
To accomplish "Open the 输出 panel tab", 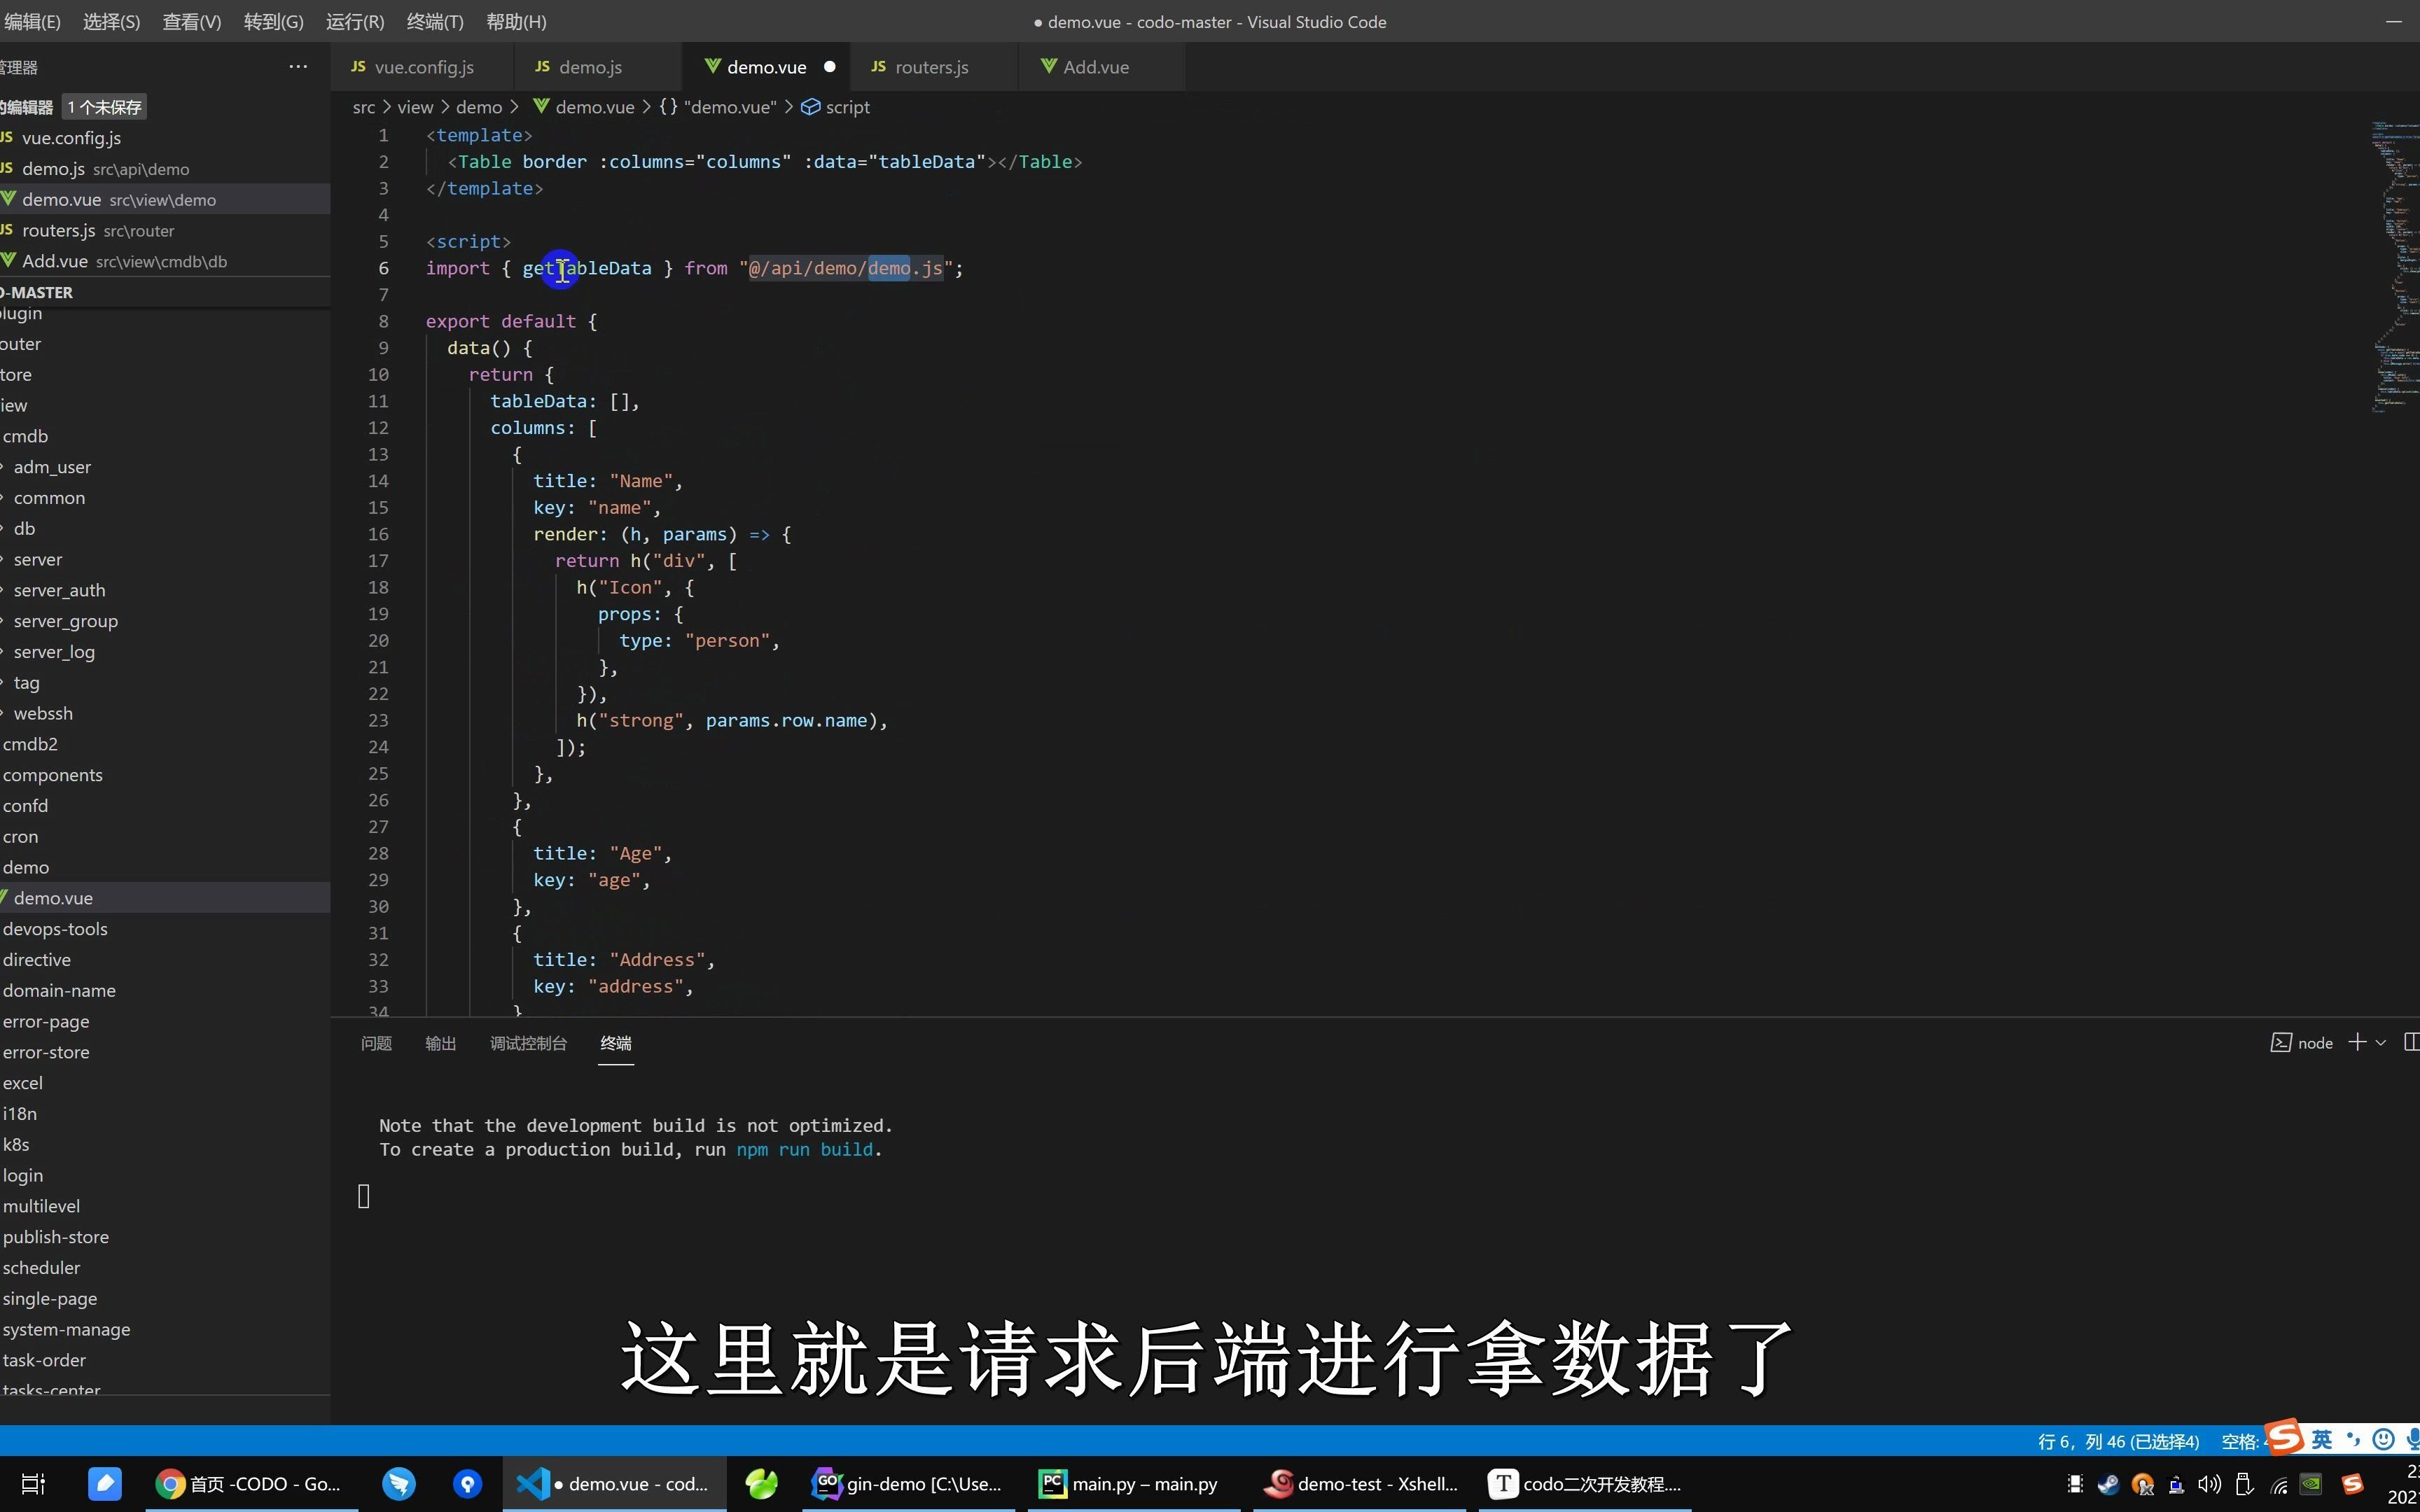I will point(440,1043).
